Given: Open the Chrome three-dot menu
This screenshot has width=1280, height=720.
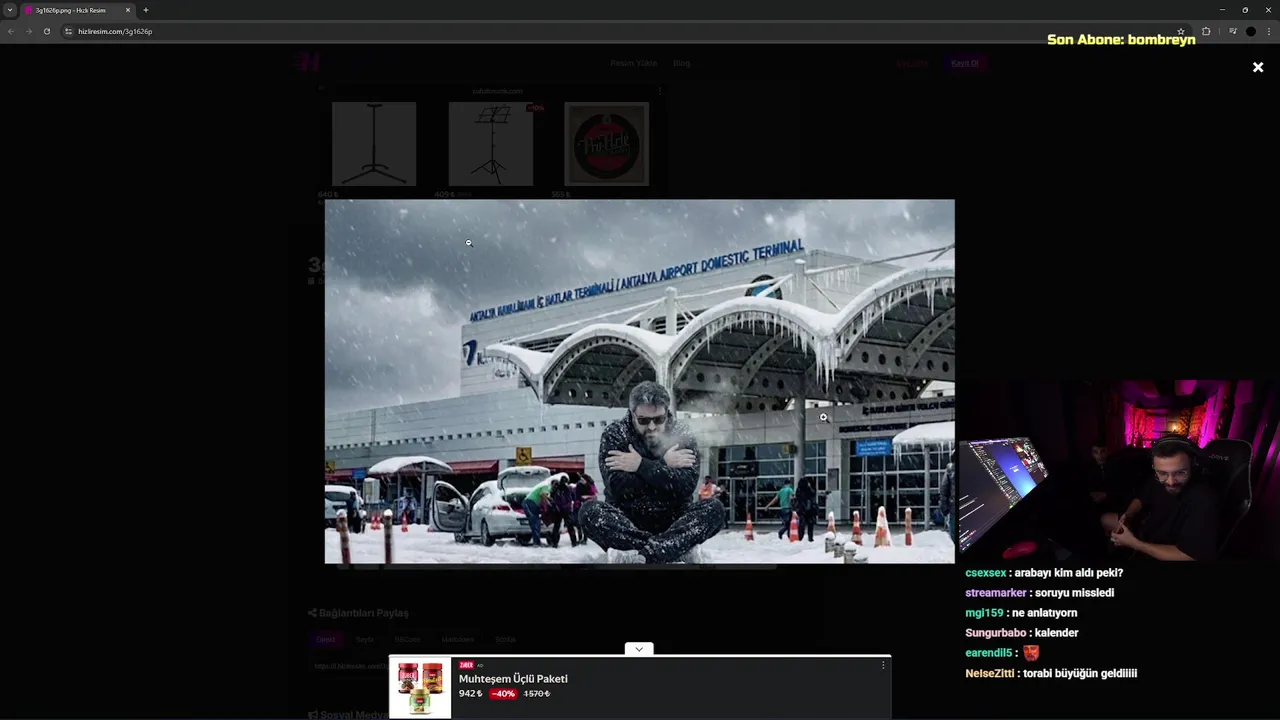Looking at the screenshot, I should click(1268, 31).
